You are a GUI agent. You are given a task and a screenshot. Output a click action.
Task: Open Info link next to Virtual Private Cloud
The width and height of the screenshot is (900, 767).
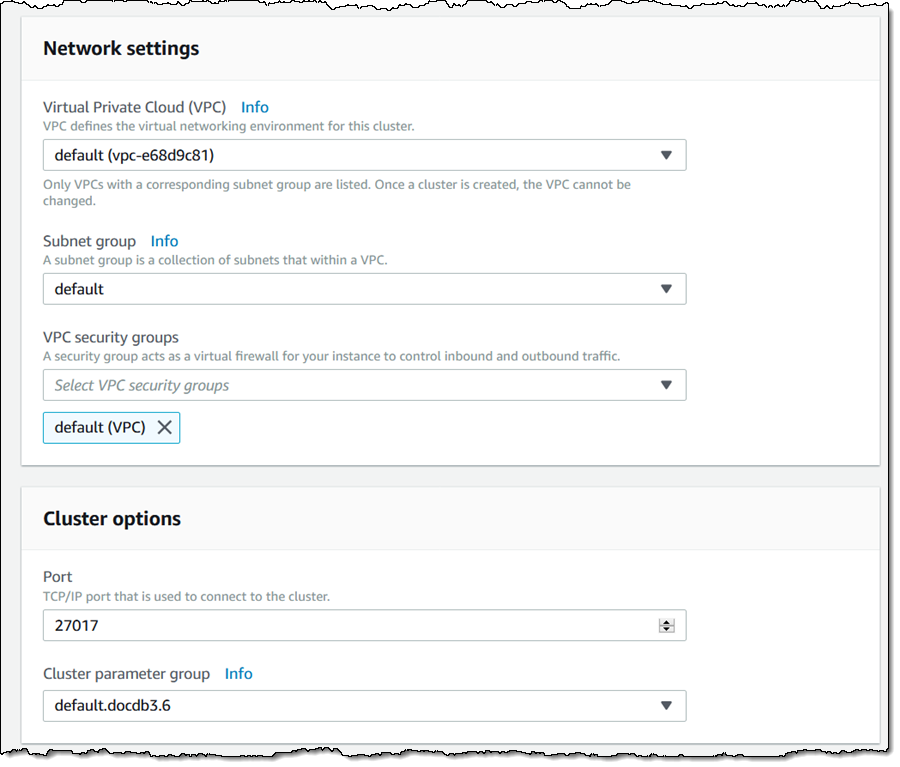[x=255, y=107]
